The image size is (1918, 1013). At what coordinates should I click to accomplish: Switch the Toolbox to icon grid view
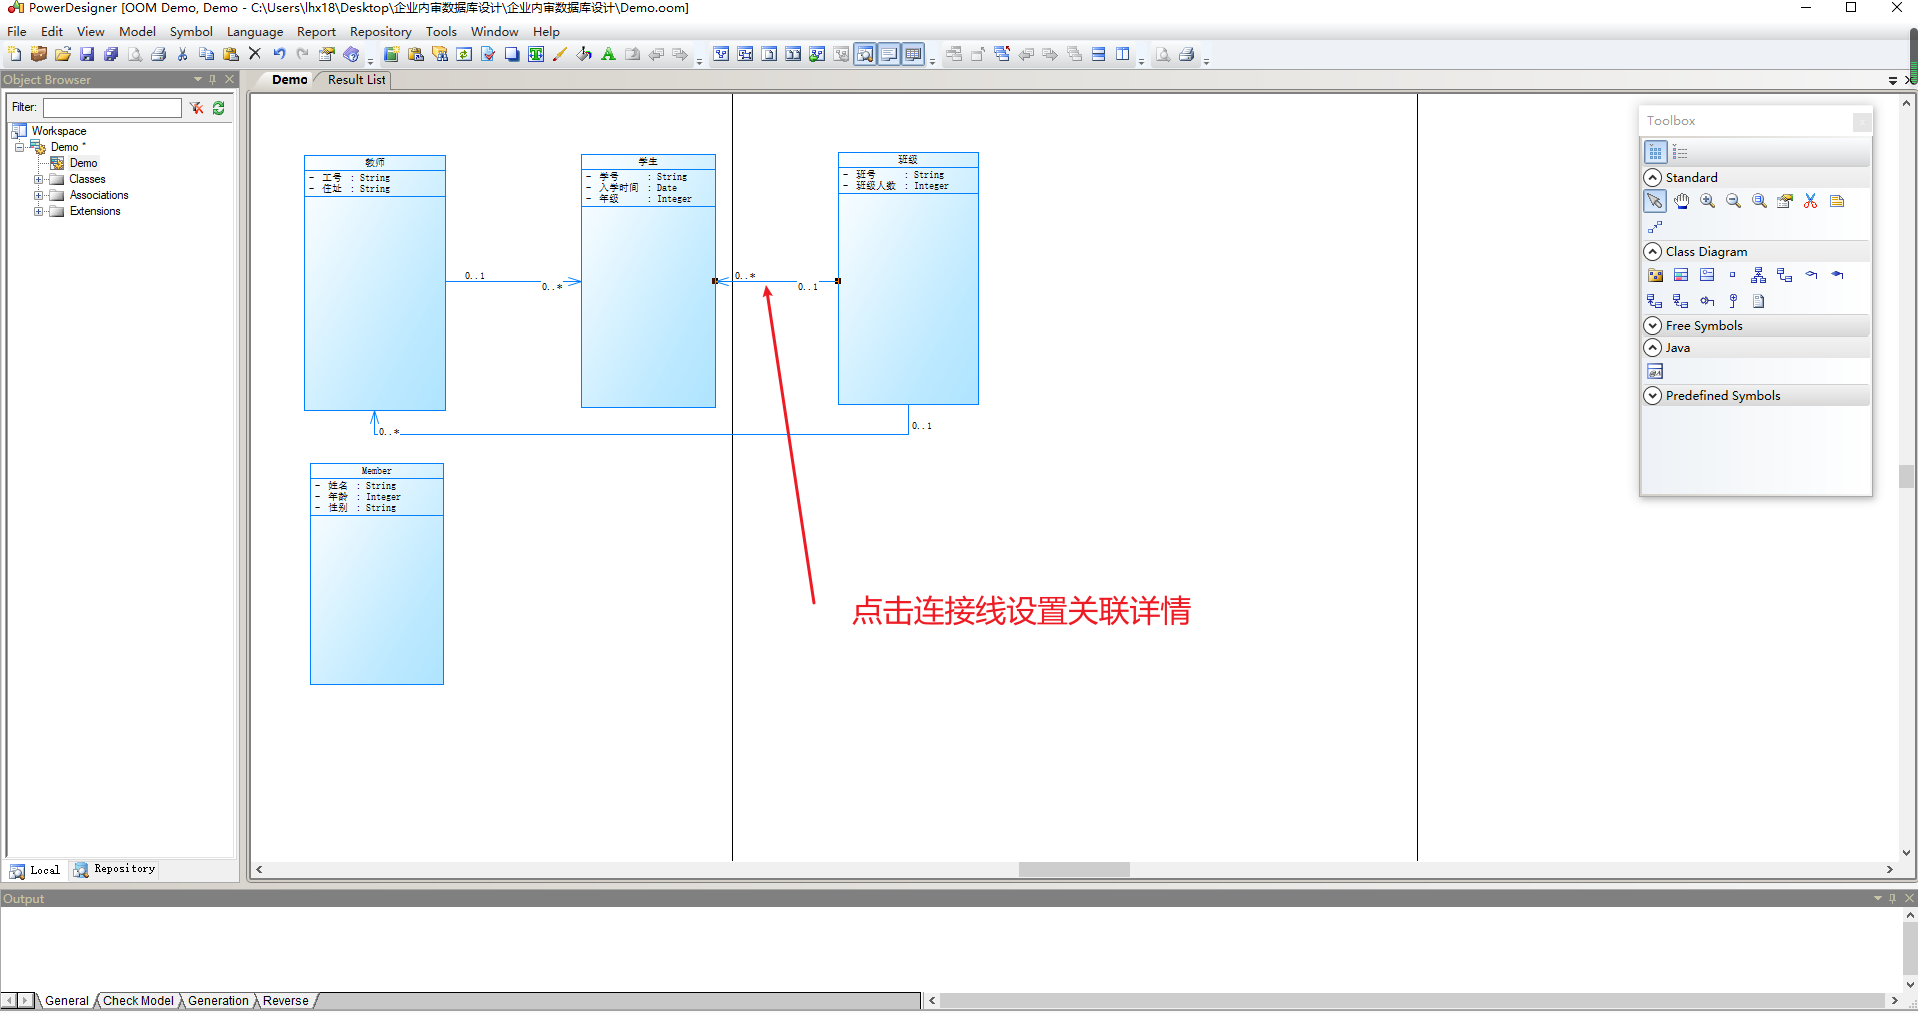[x=1656, y=152]
